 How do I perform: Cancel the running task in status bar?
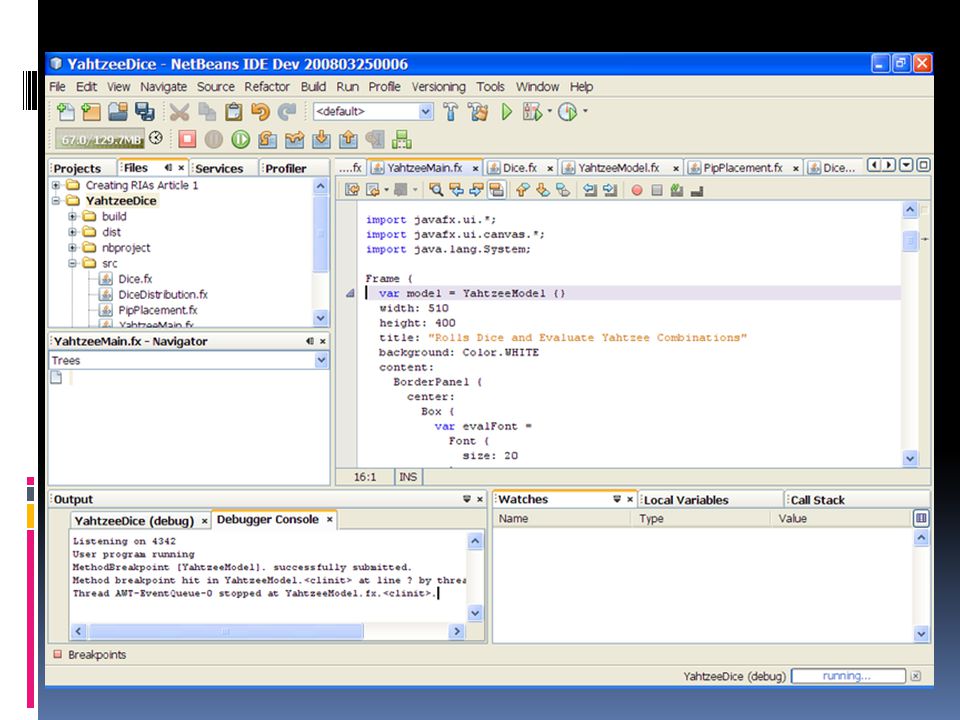915,676
